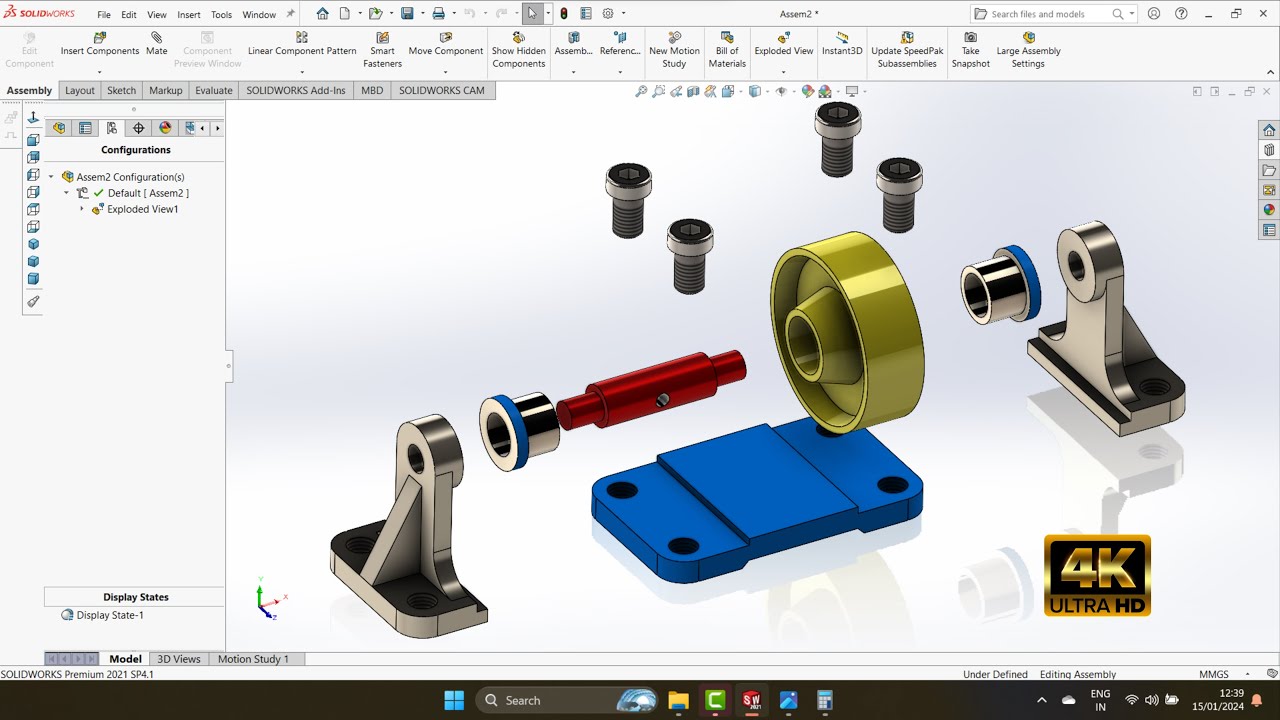Switch to the Sketch tab
This screenshot has height=720, width=1280.
click(121, 90)
